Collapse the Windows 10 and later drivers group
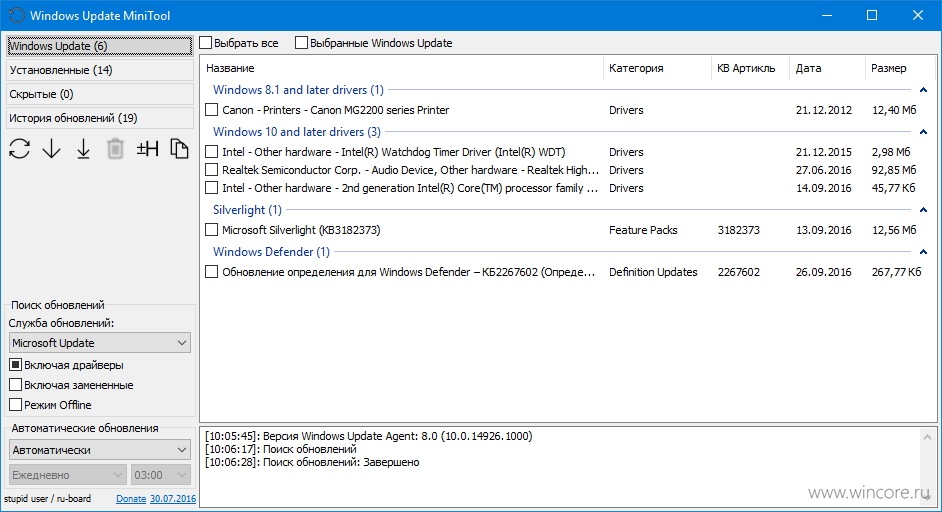The image size is (942, 512). (923, 132)
